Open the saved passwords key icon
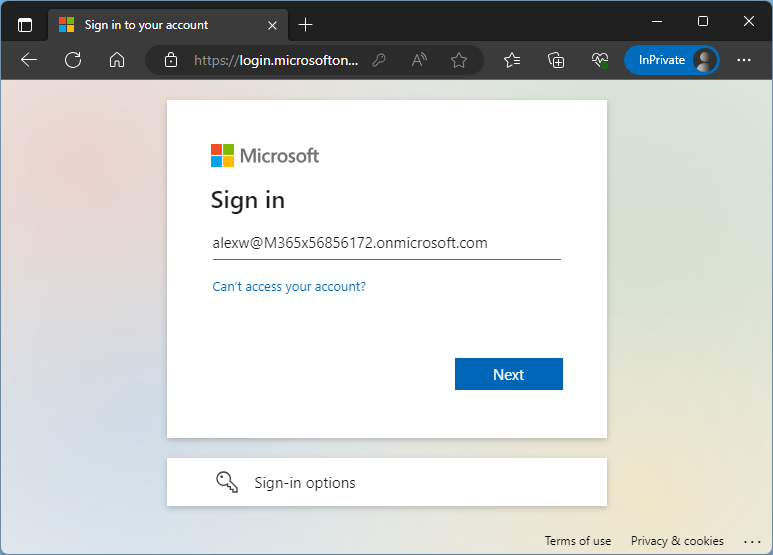Viewport: 773px width, 555px height. pos(379,60)
